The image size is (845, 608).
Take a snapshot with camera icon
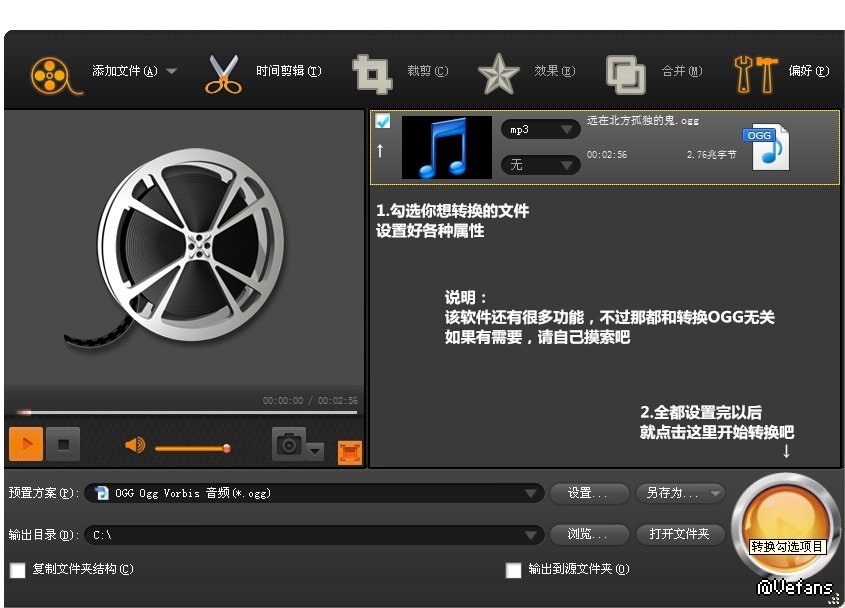point(289,444)
